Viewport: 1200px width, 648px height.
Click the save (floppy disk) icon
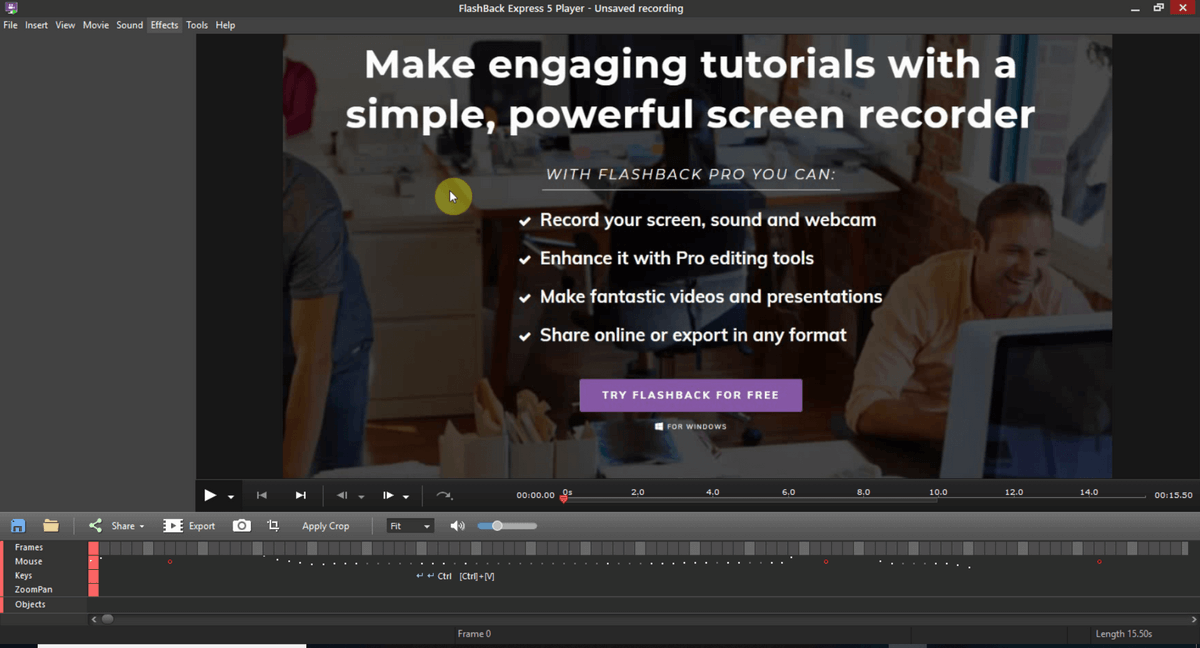tap(18, 526)
